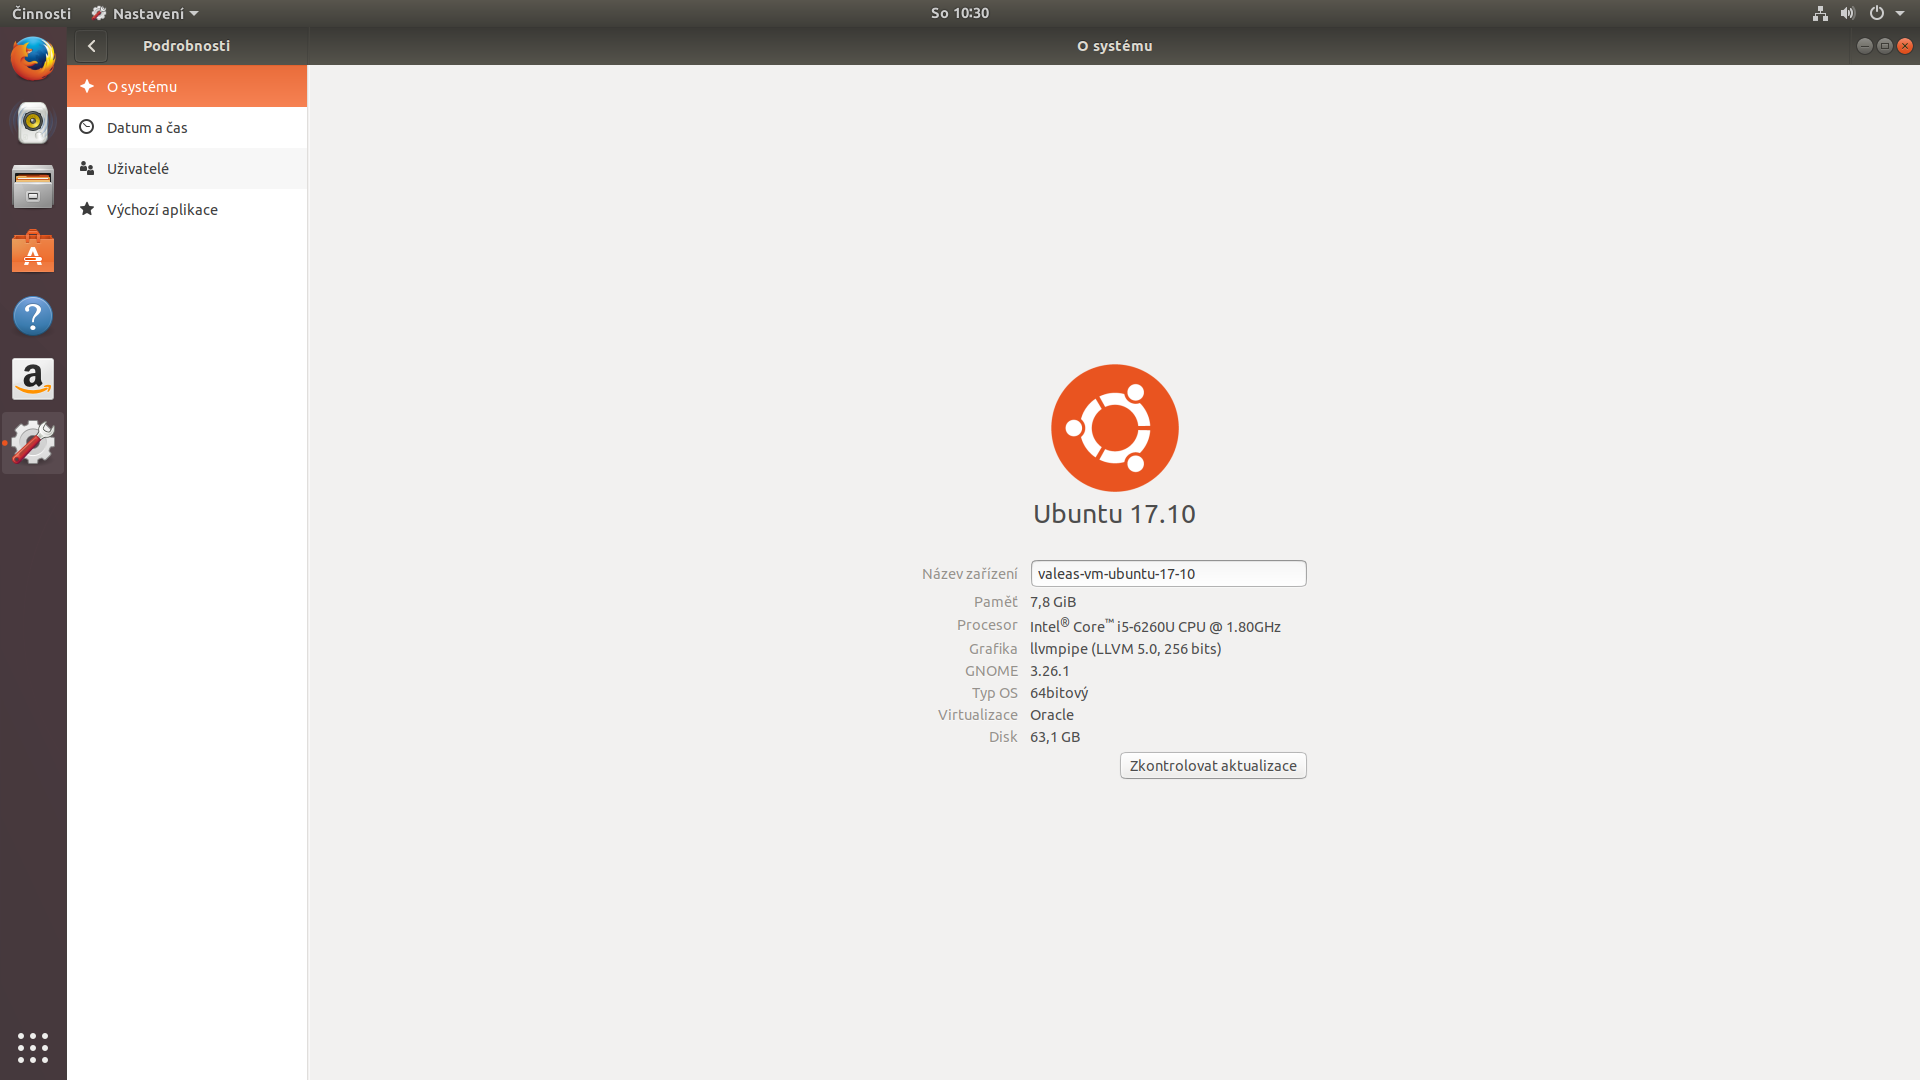1920x1080 pixels.
Task: Click the 64bitový OS type value
Action: (x=1059, y=693)
